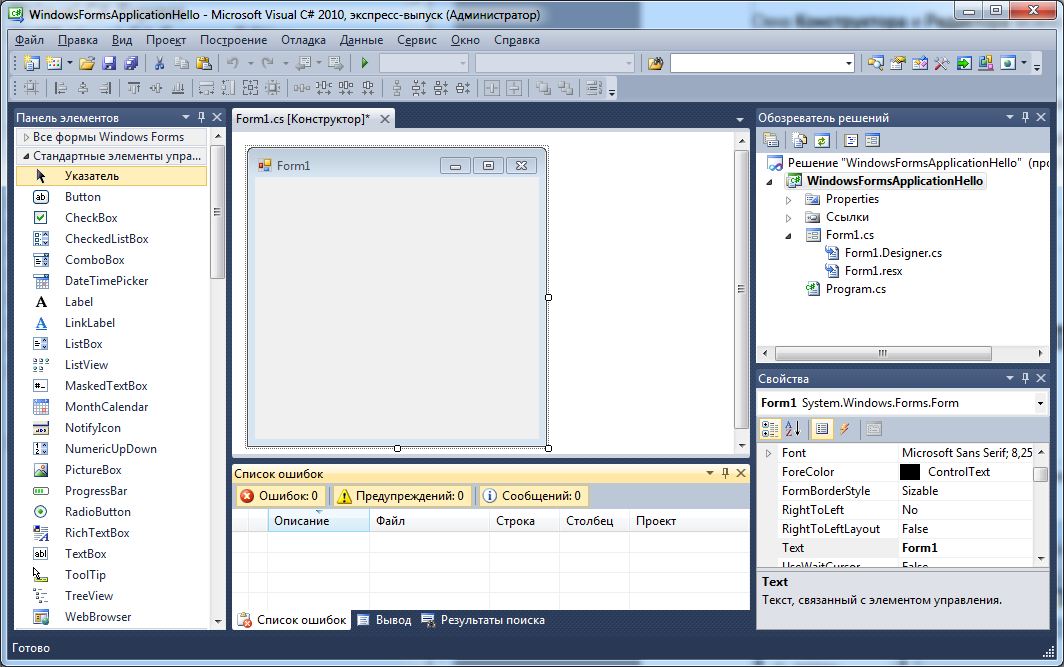Switch to the Результаты поиска tab
The width and height of the screenshot is (1064, 667).
pyautogui.click(x=483, y=620)
